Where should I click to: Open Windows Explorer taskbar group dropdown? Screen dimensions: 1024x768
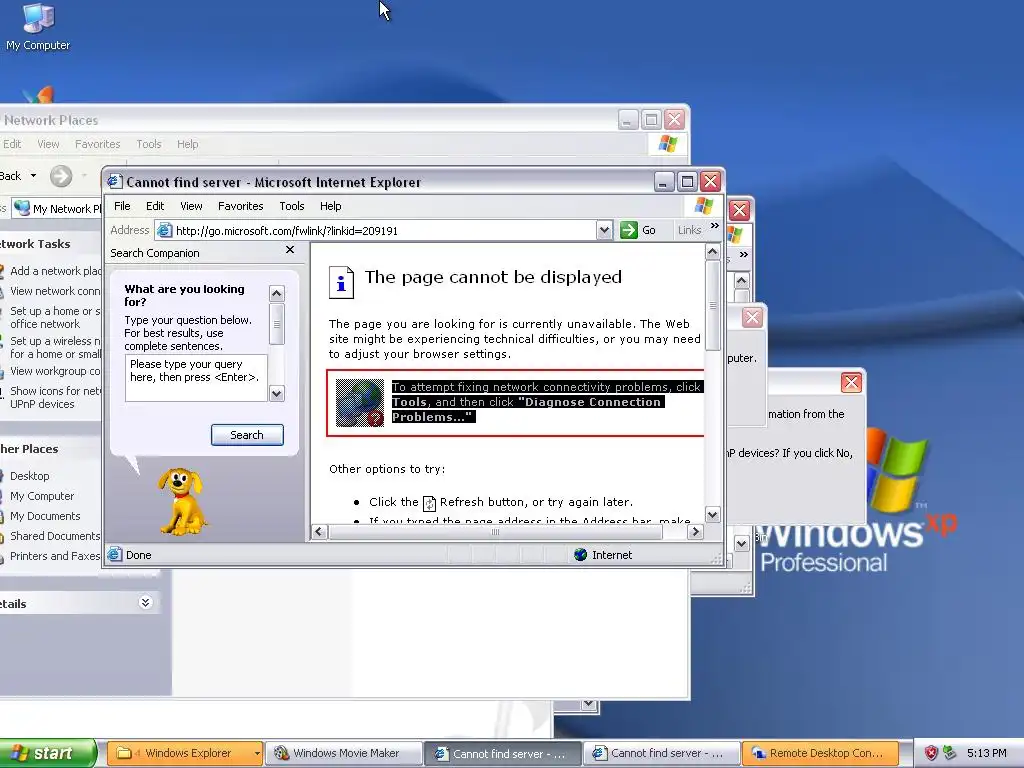[x=257, y=754]
